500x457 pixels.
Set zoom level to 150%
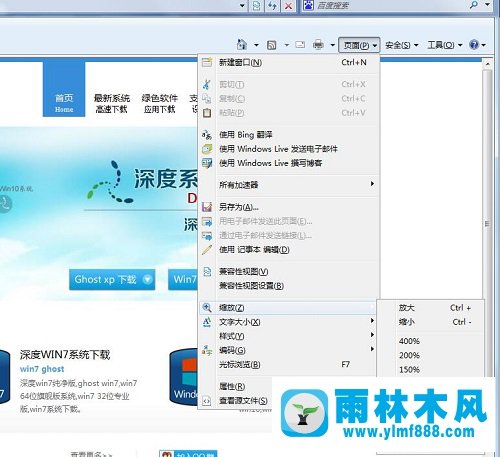tap(430, 370)
